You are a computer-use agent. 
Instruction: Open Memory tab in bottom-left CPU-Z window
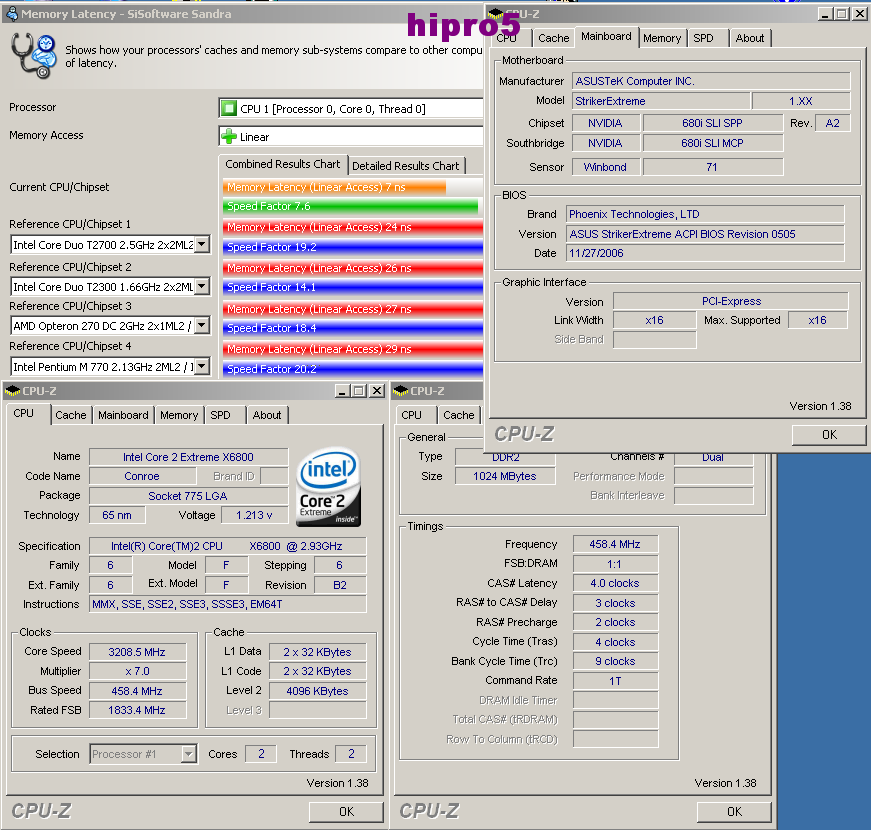point(179,415)
